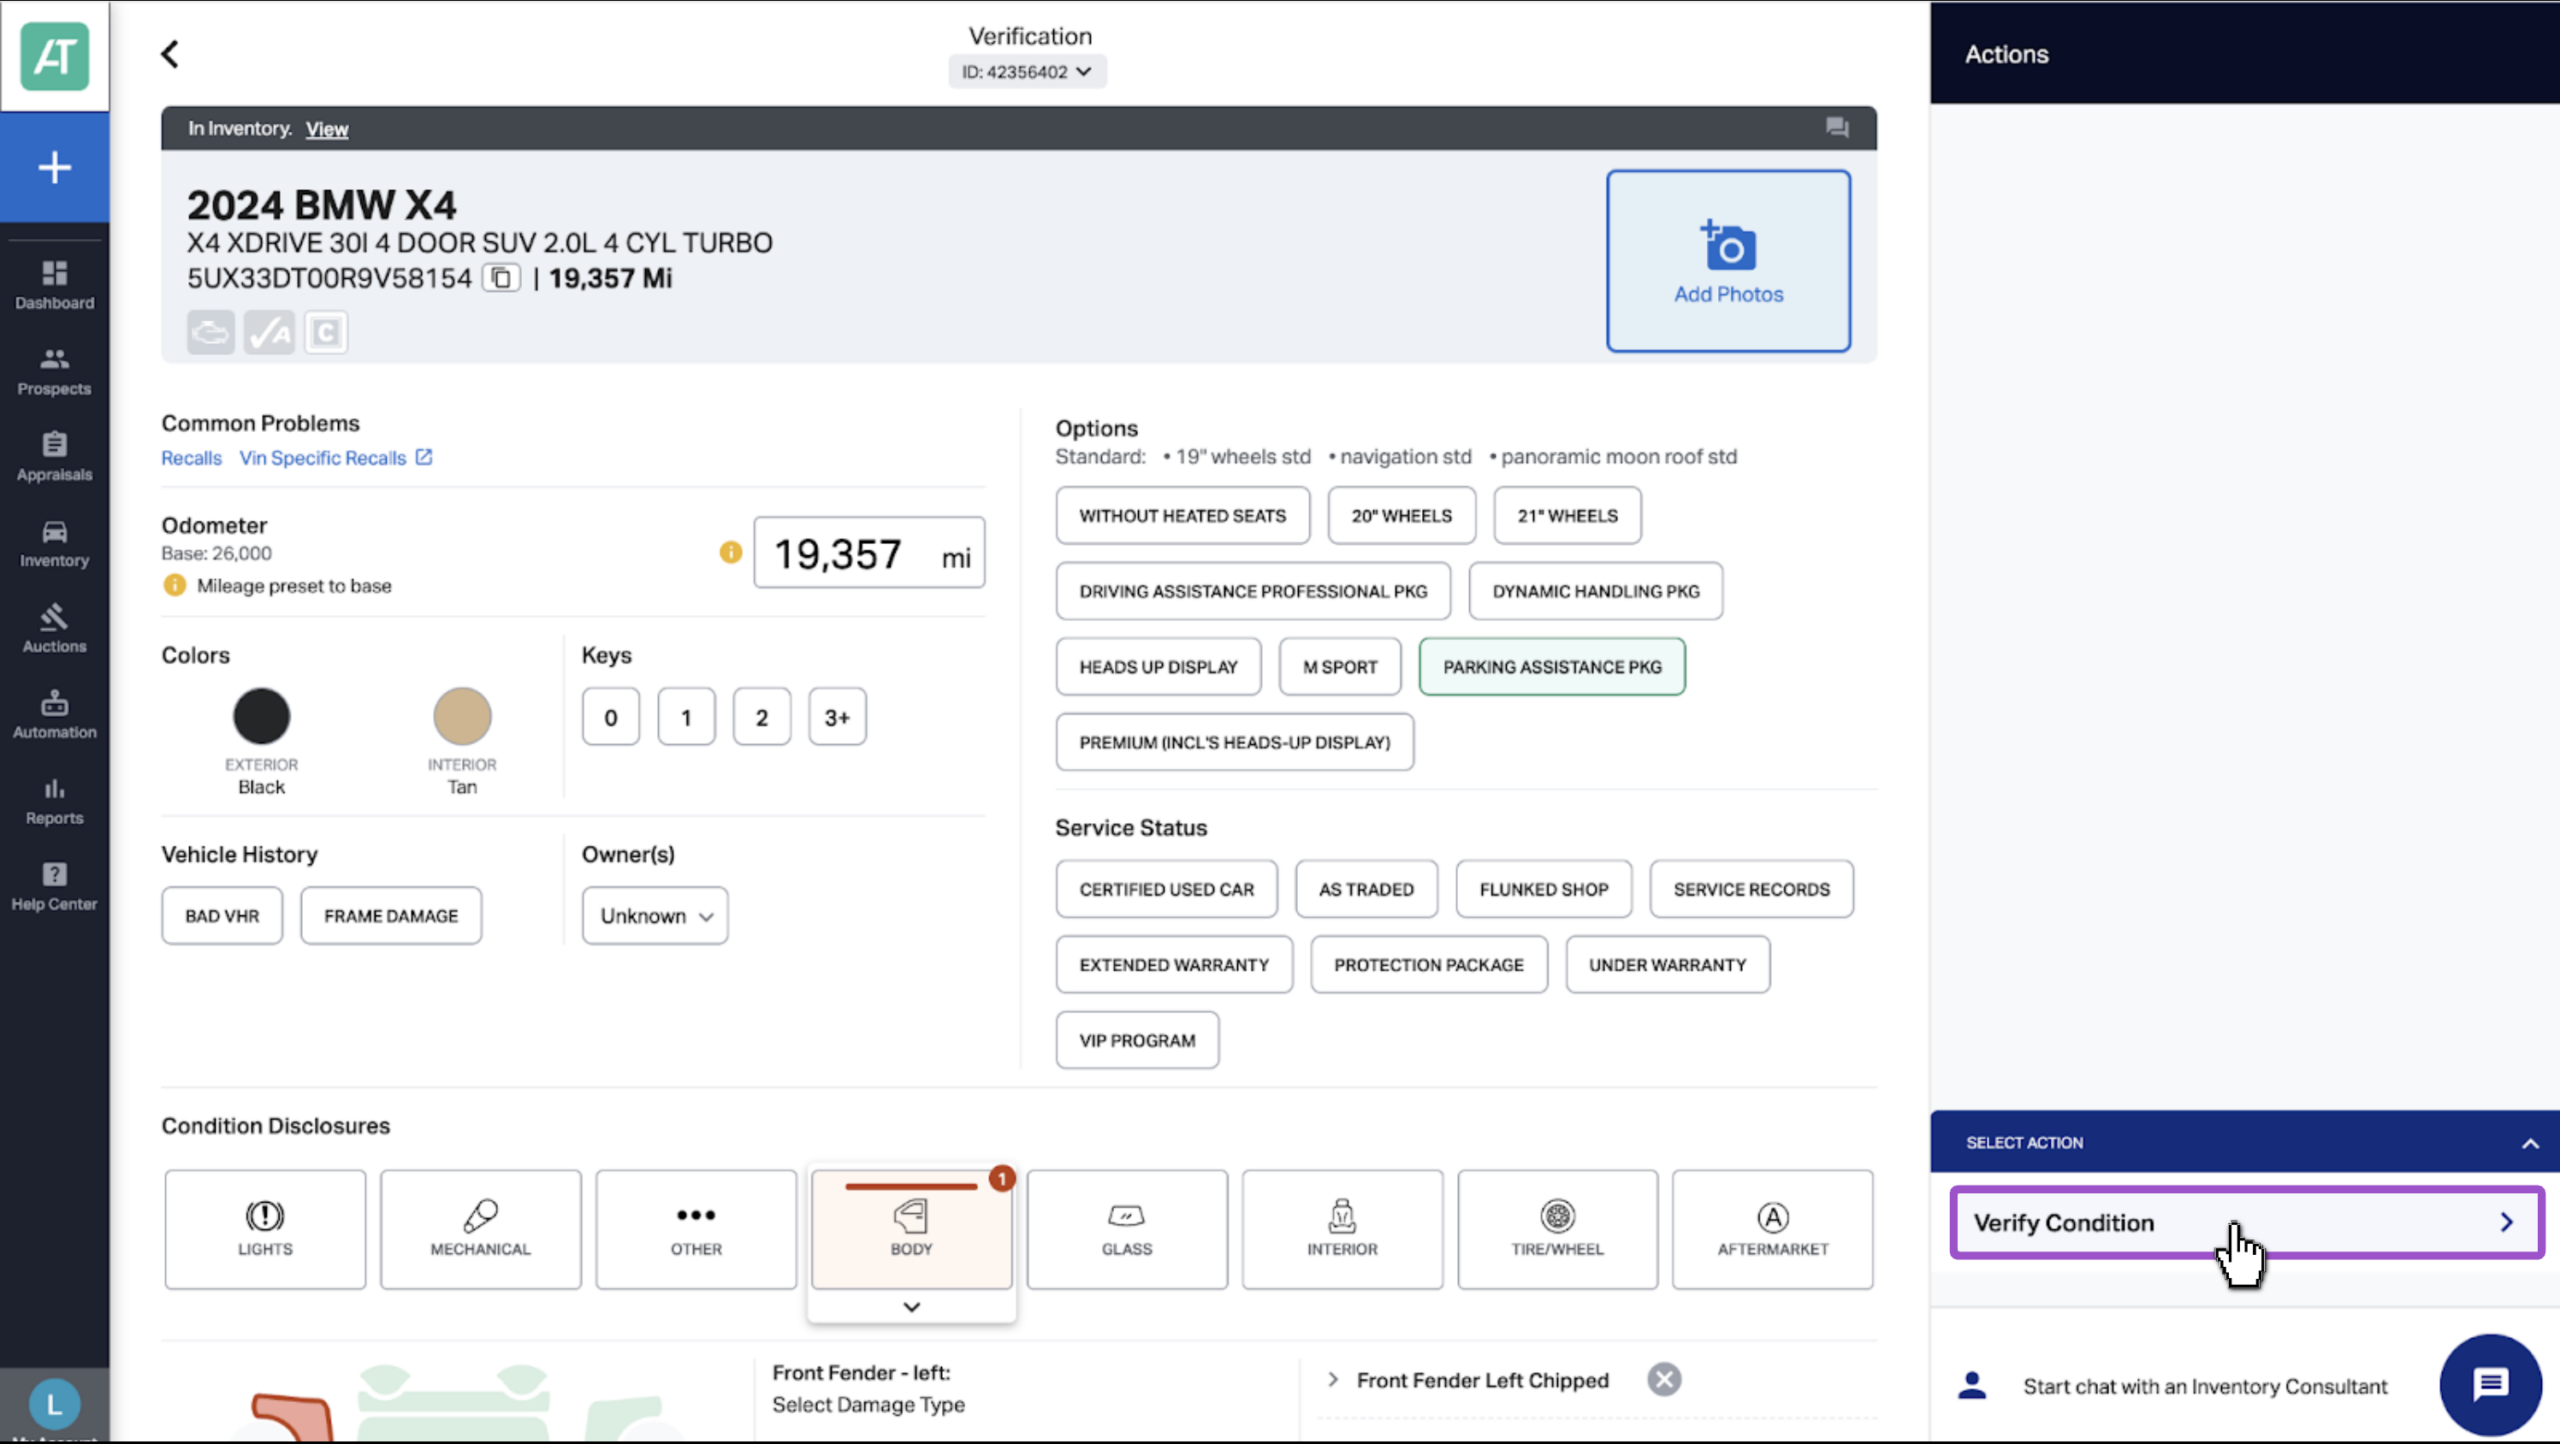Toggle Premium (Incl's Heads-Up Display)
The height and width of the screenshot is (1444, 2560).
pos(1234,742)
